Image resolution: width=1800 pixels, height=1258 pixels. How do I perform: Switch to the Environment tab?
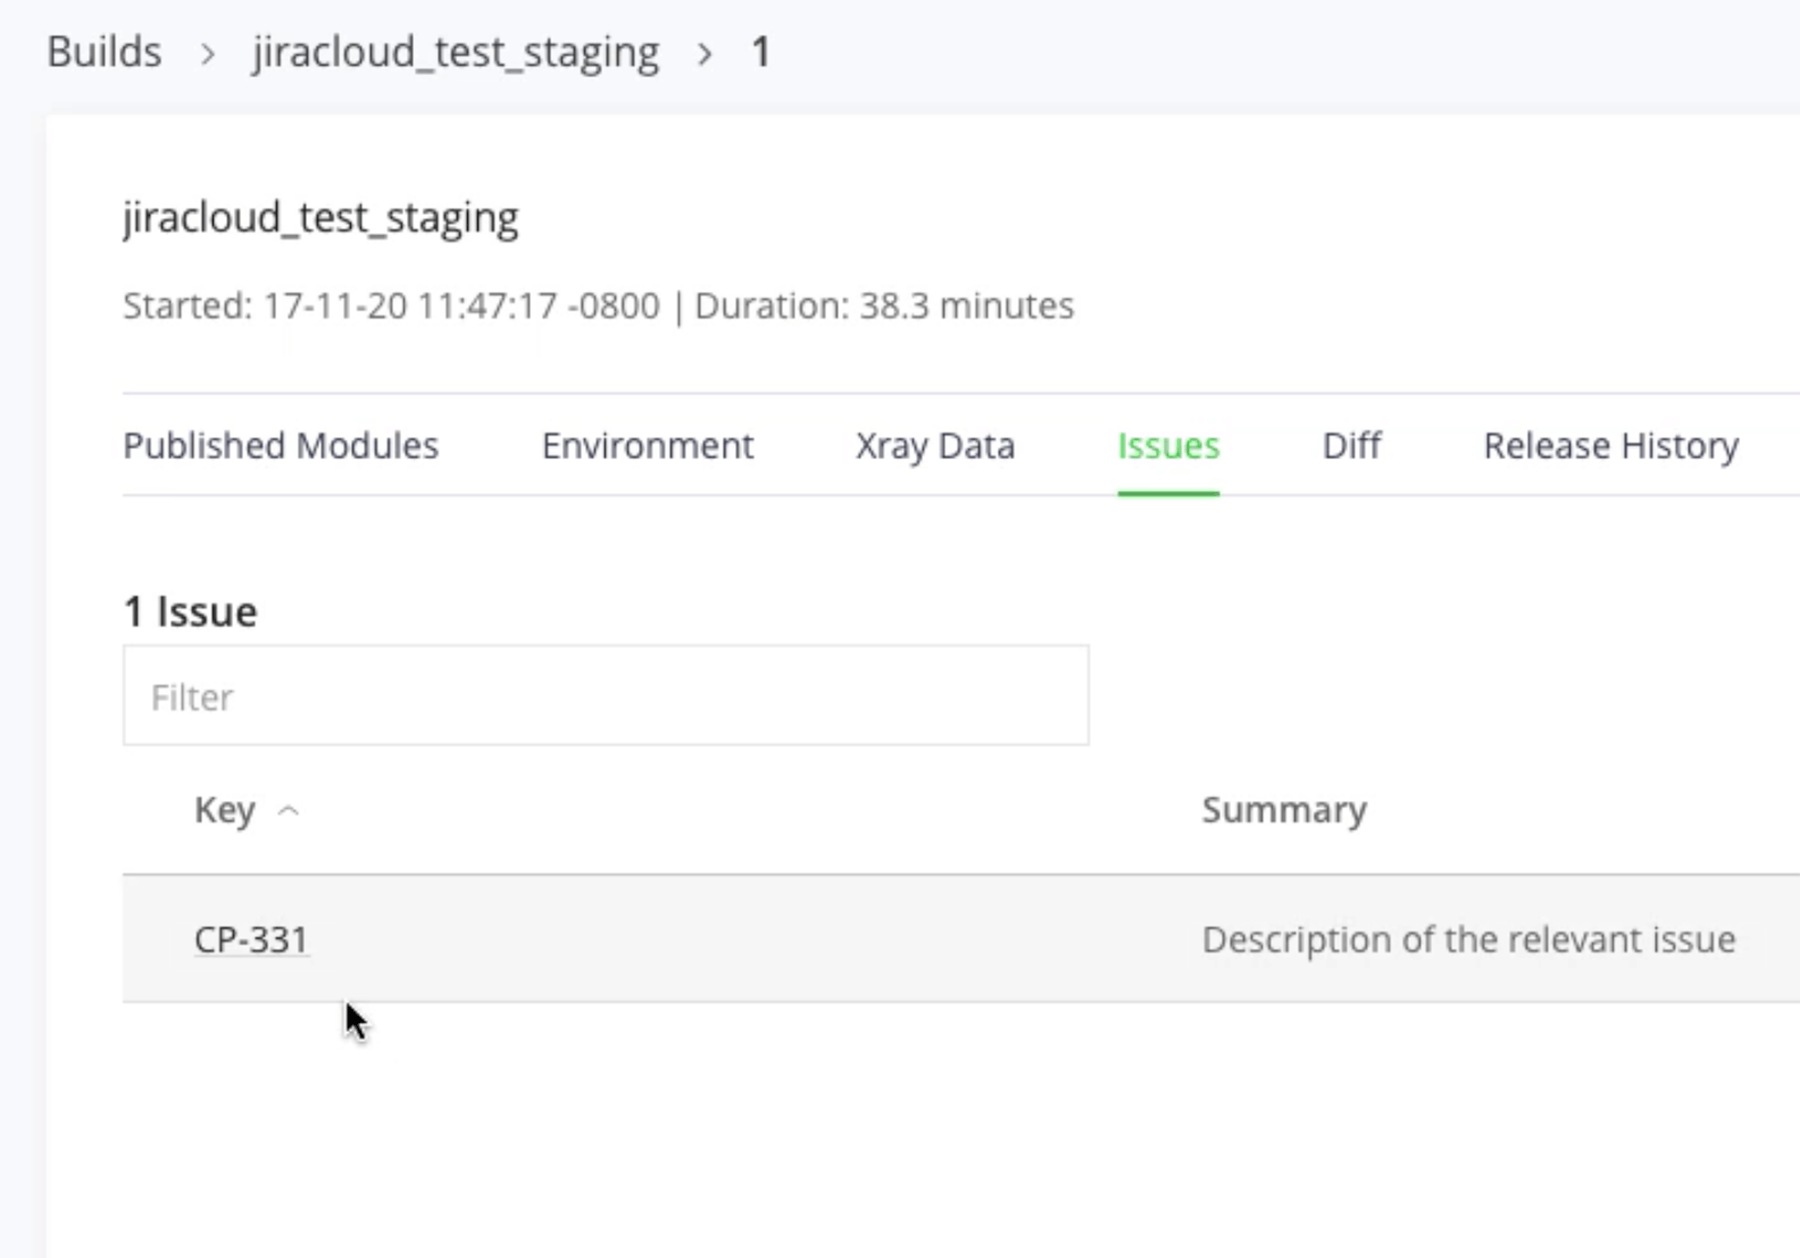tap(648, 446)
